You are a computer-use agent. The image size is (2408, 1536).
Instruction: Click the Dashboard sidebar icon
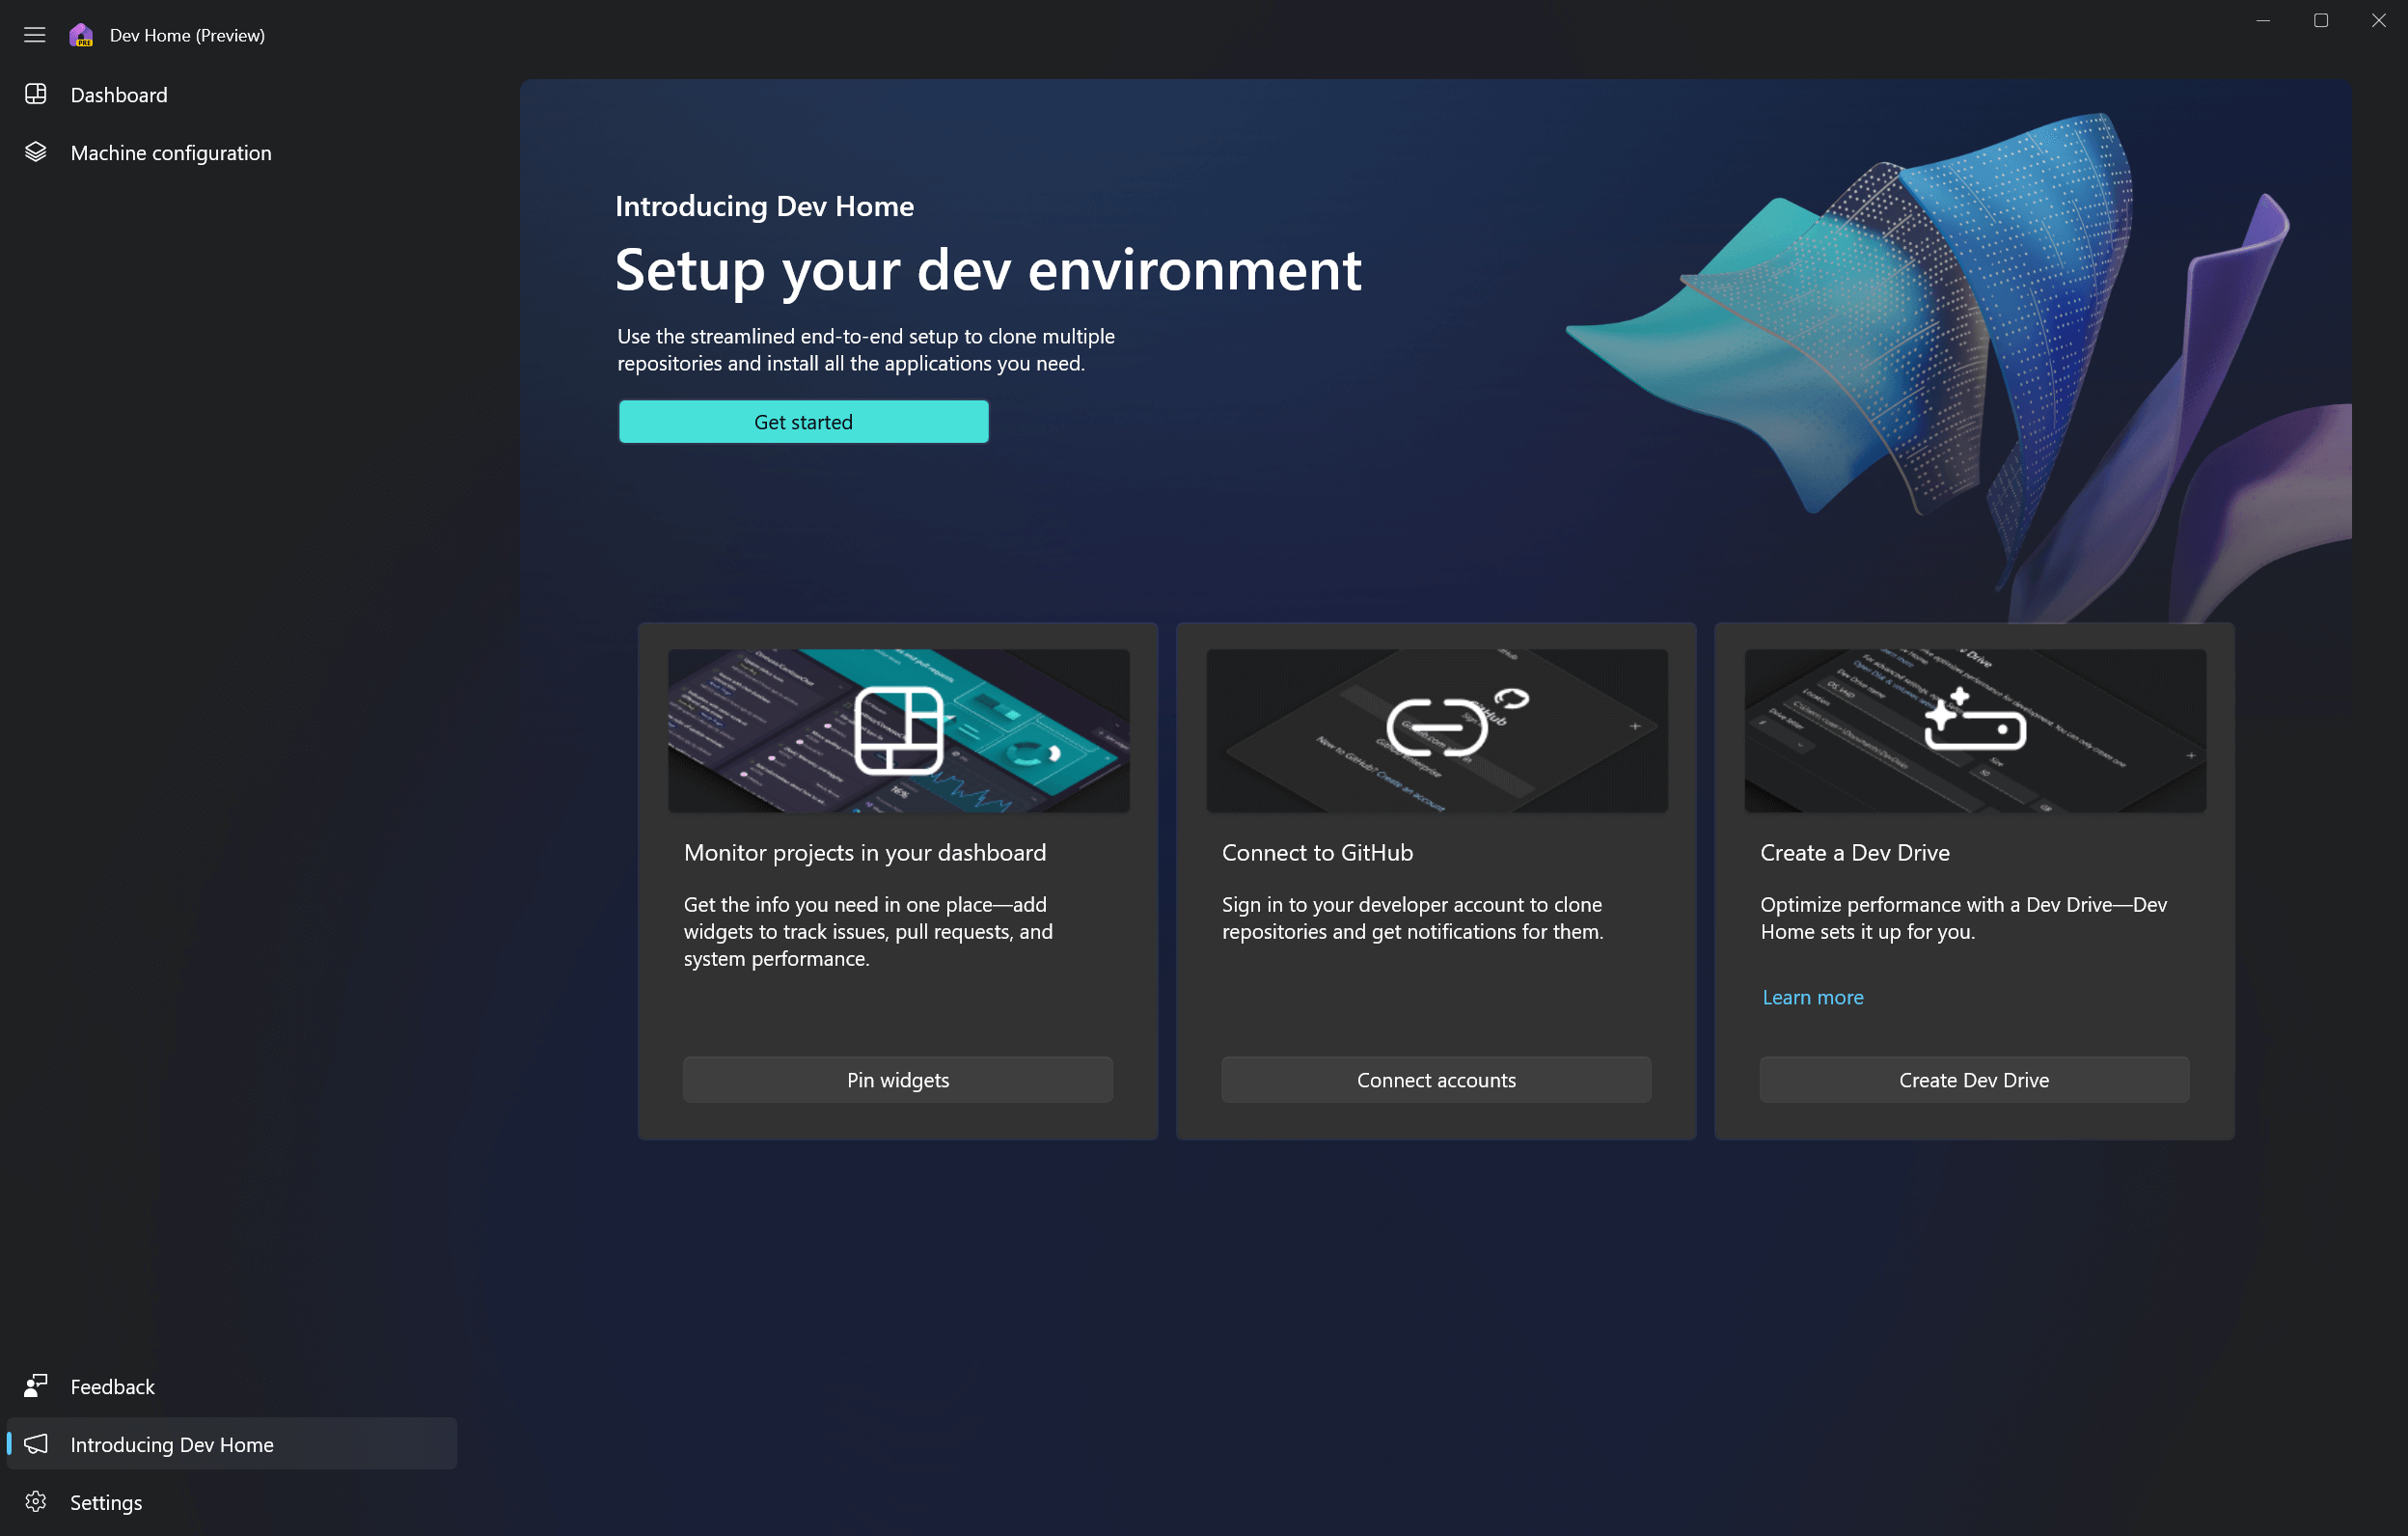click(x=35, y=95)
